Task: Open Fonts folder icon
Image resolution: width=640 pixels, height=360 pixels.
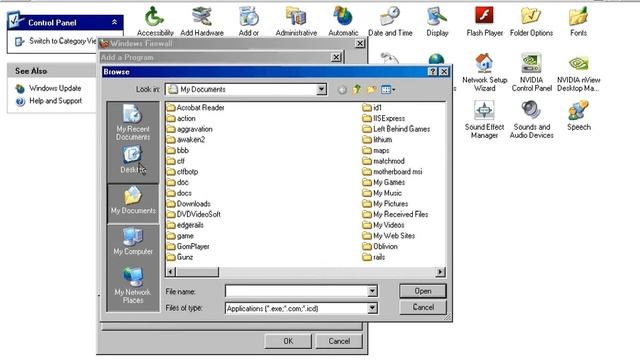Action: 578,21
